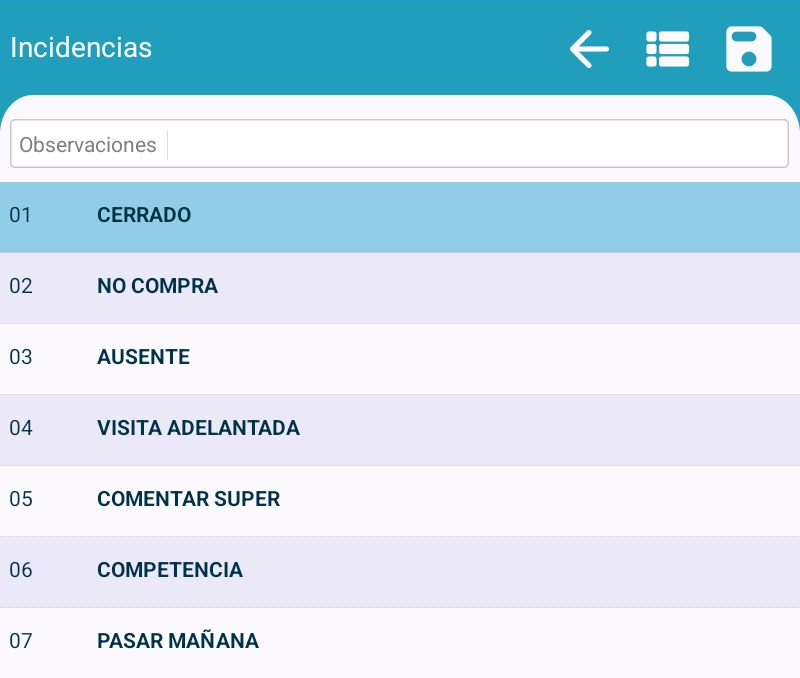
Task: Pick the PASAR MAÑANA option
Action: pyautogui.click(x=178, y=641)
